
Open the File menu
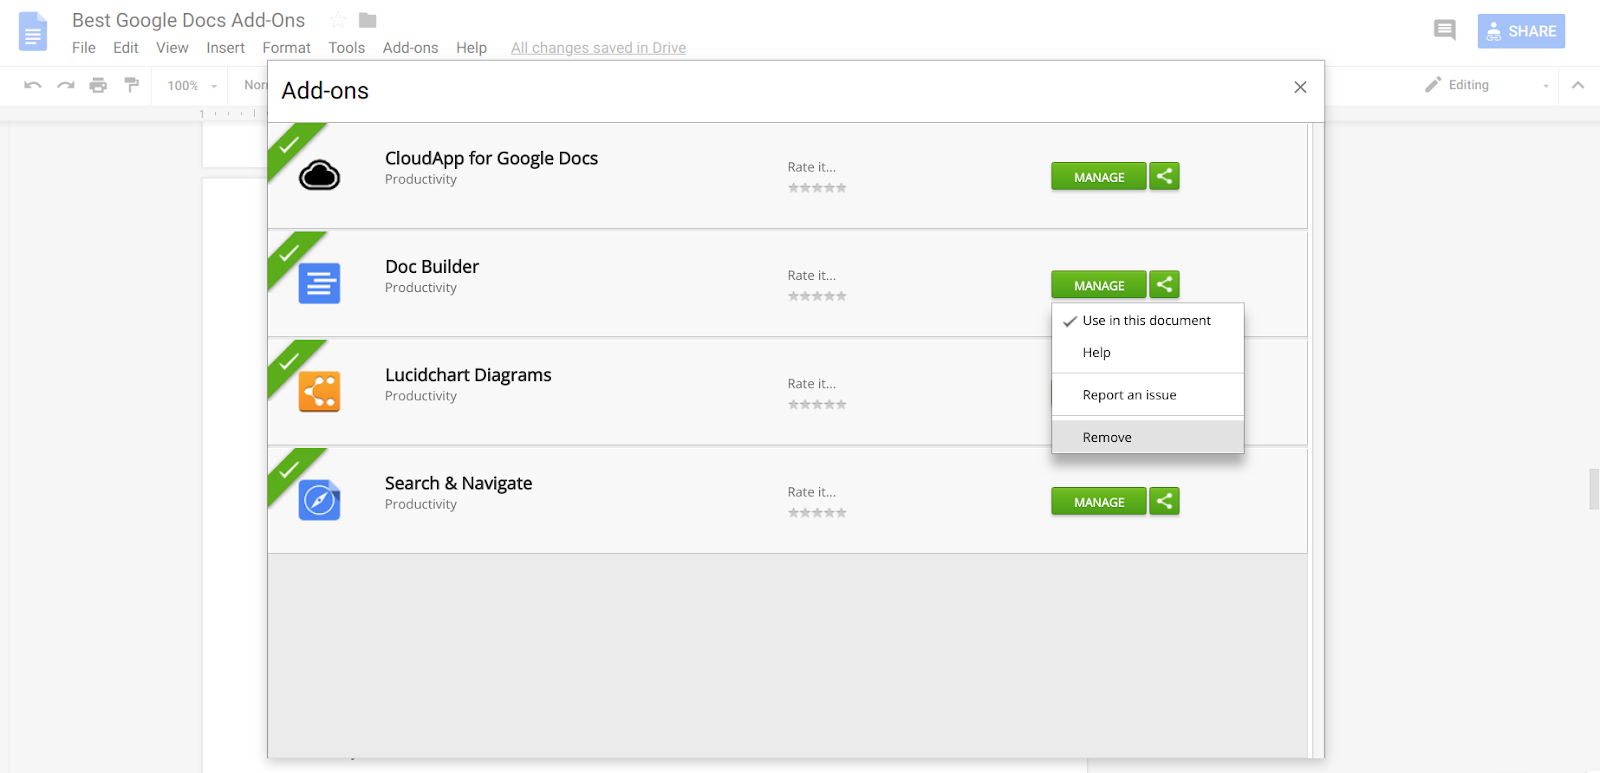[84, 48]
